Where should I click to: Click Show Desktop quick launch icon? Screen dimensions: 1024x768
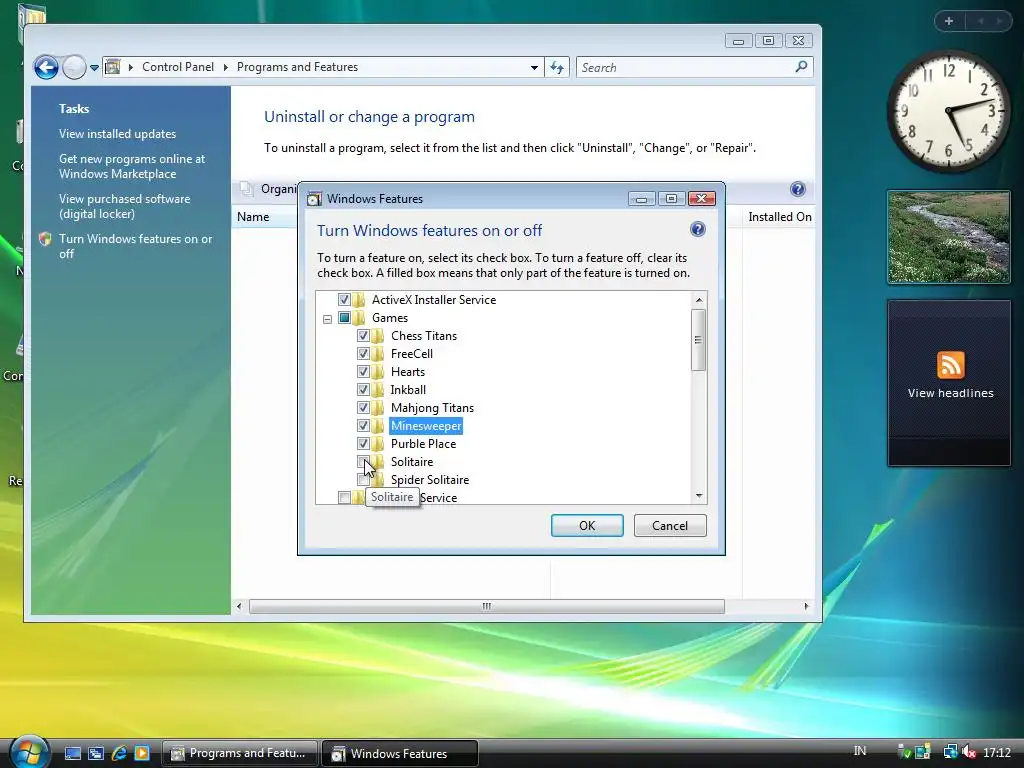[x=72, y=754]
